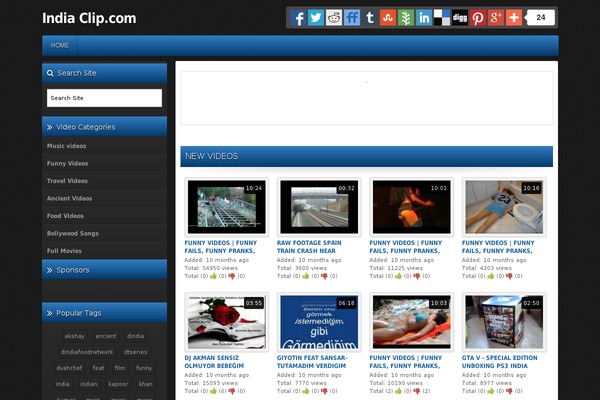Thumbs down the GTA V unboxing video
Screen dimensions: 600x400
click(x=509, y=391)
